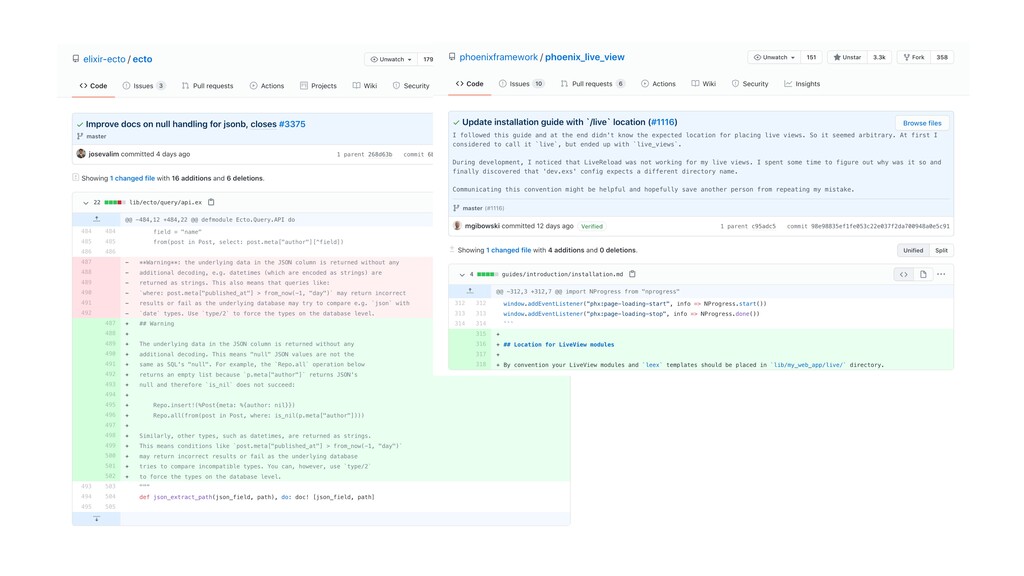This screenshot has width=1024, height=576.
Task: Expand diff upward in api.ex
Action: (97, 219)
